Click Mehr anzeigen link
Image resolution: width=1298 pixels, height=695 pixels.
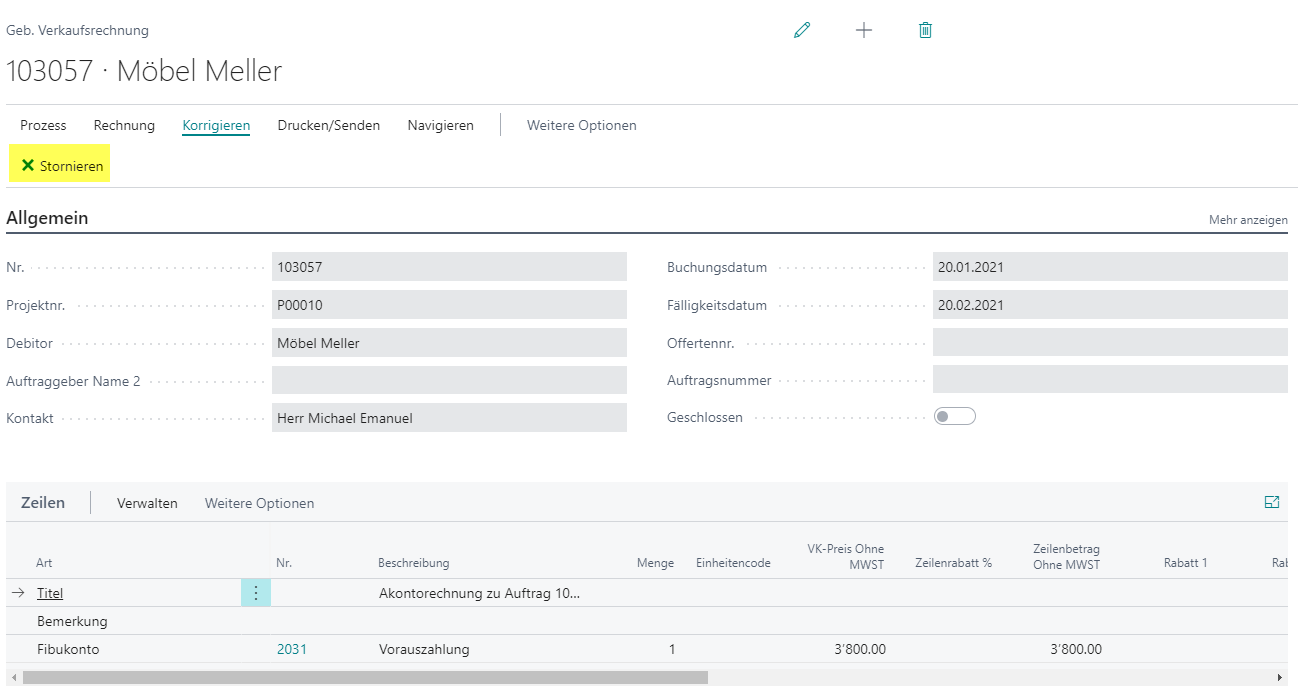point(1248,220)
